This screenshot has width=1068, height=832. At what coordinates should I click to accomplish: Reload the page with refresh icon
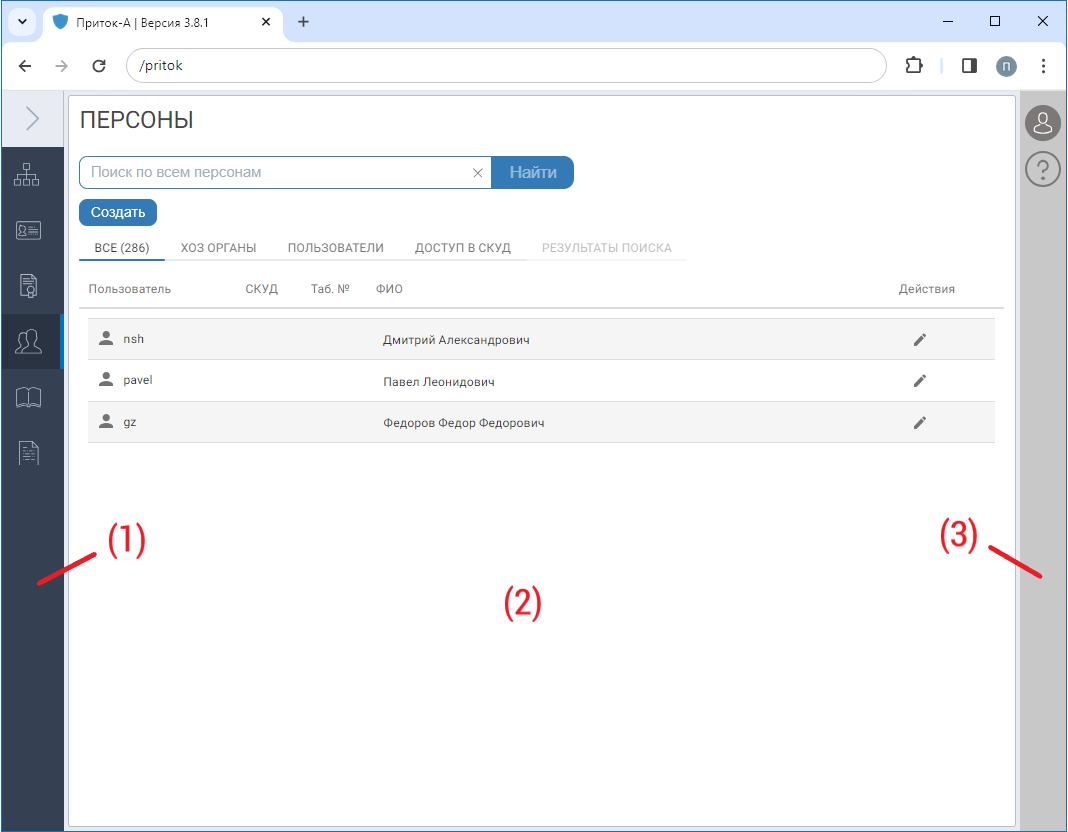(99, 65)
